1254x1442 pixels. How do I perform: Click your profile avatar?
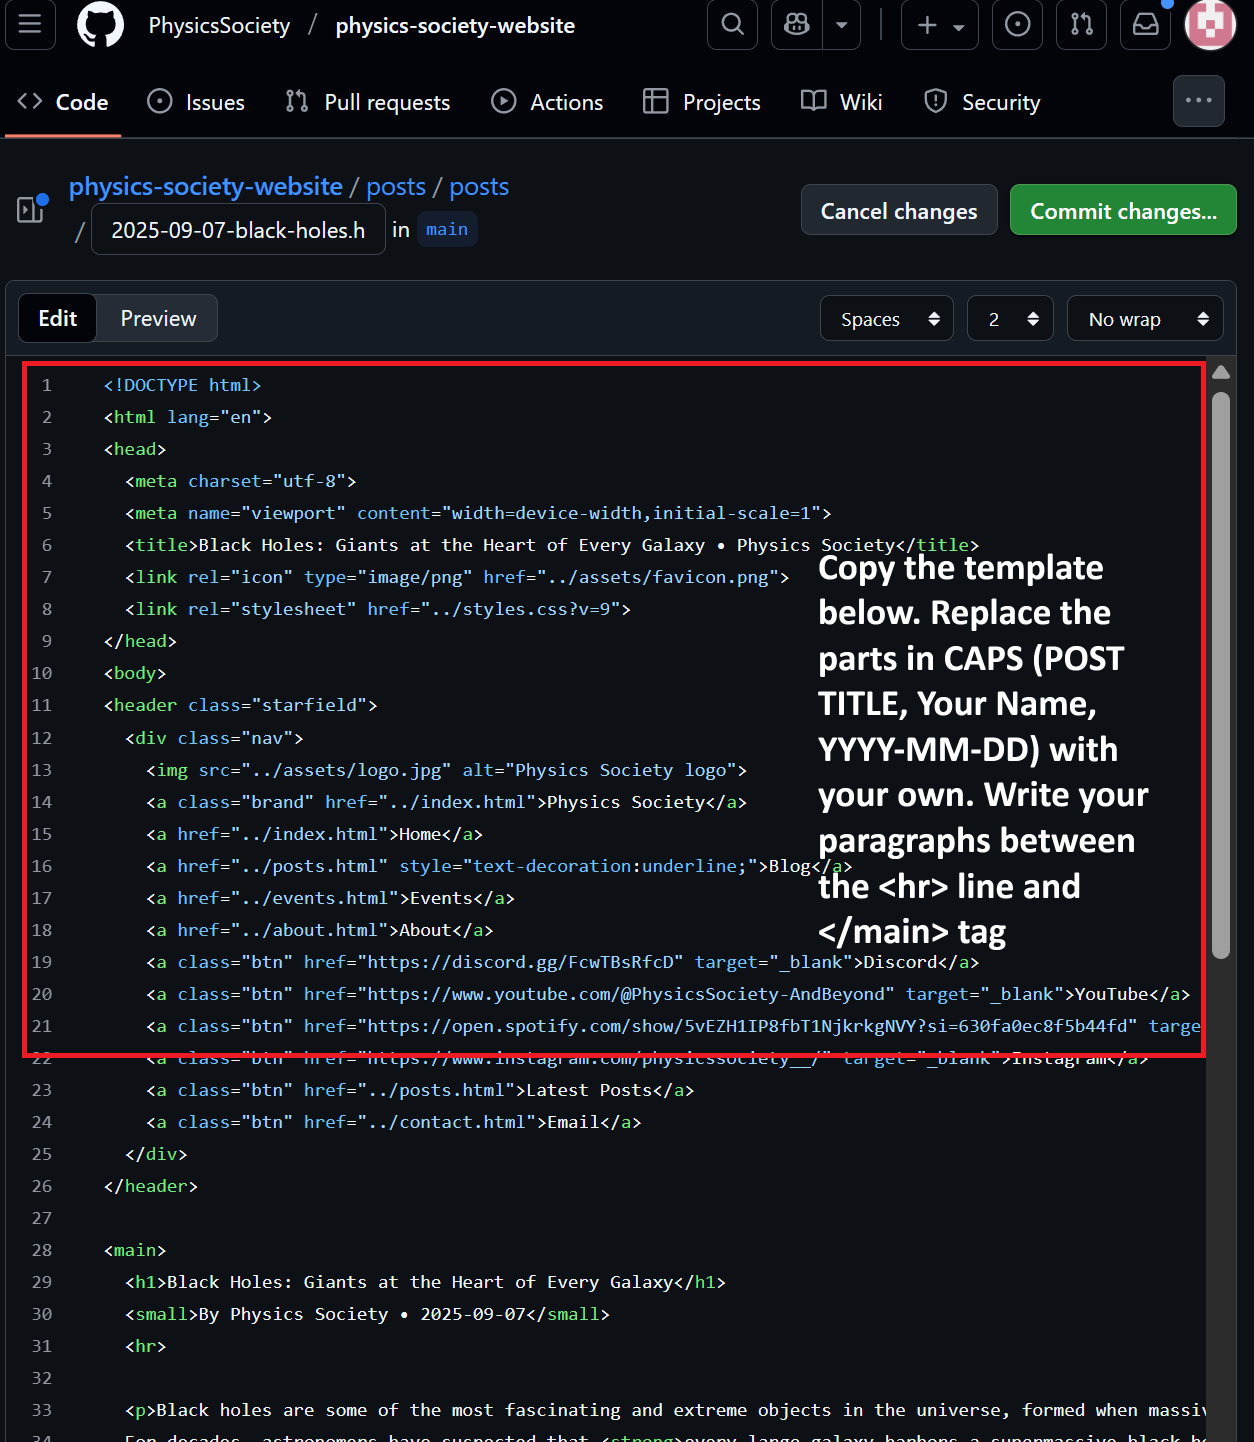pos(1210,25)
